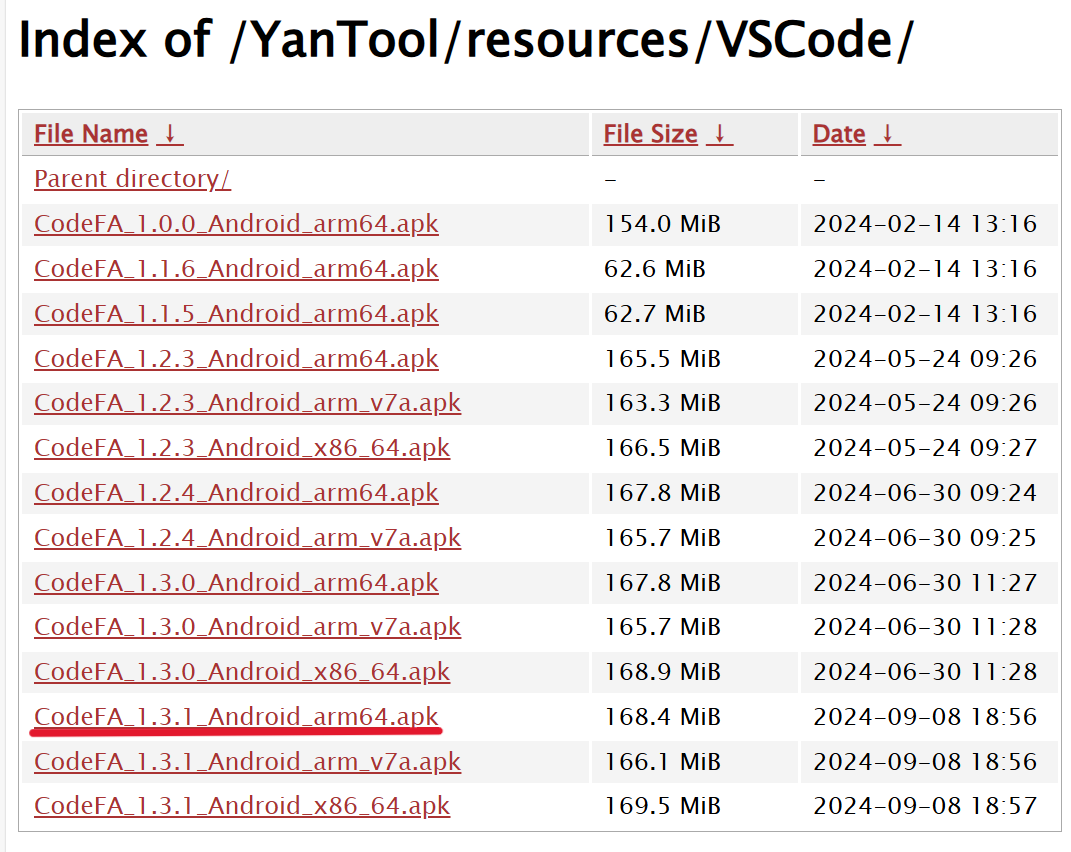Sort listing by Date header

pos(838,134)
